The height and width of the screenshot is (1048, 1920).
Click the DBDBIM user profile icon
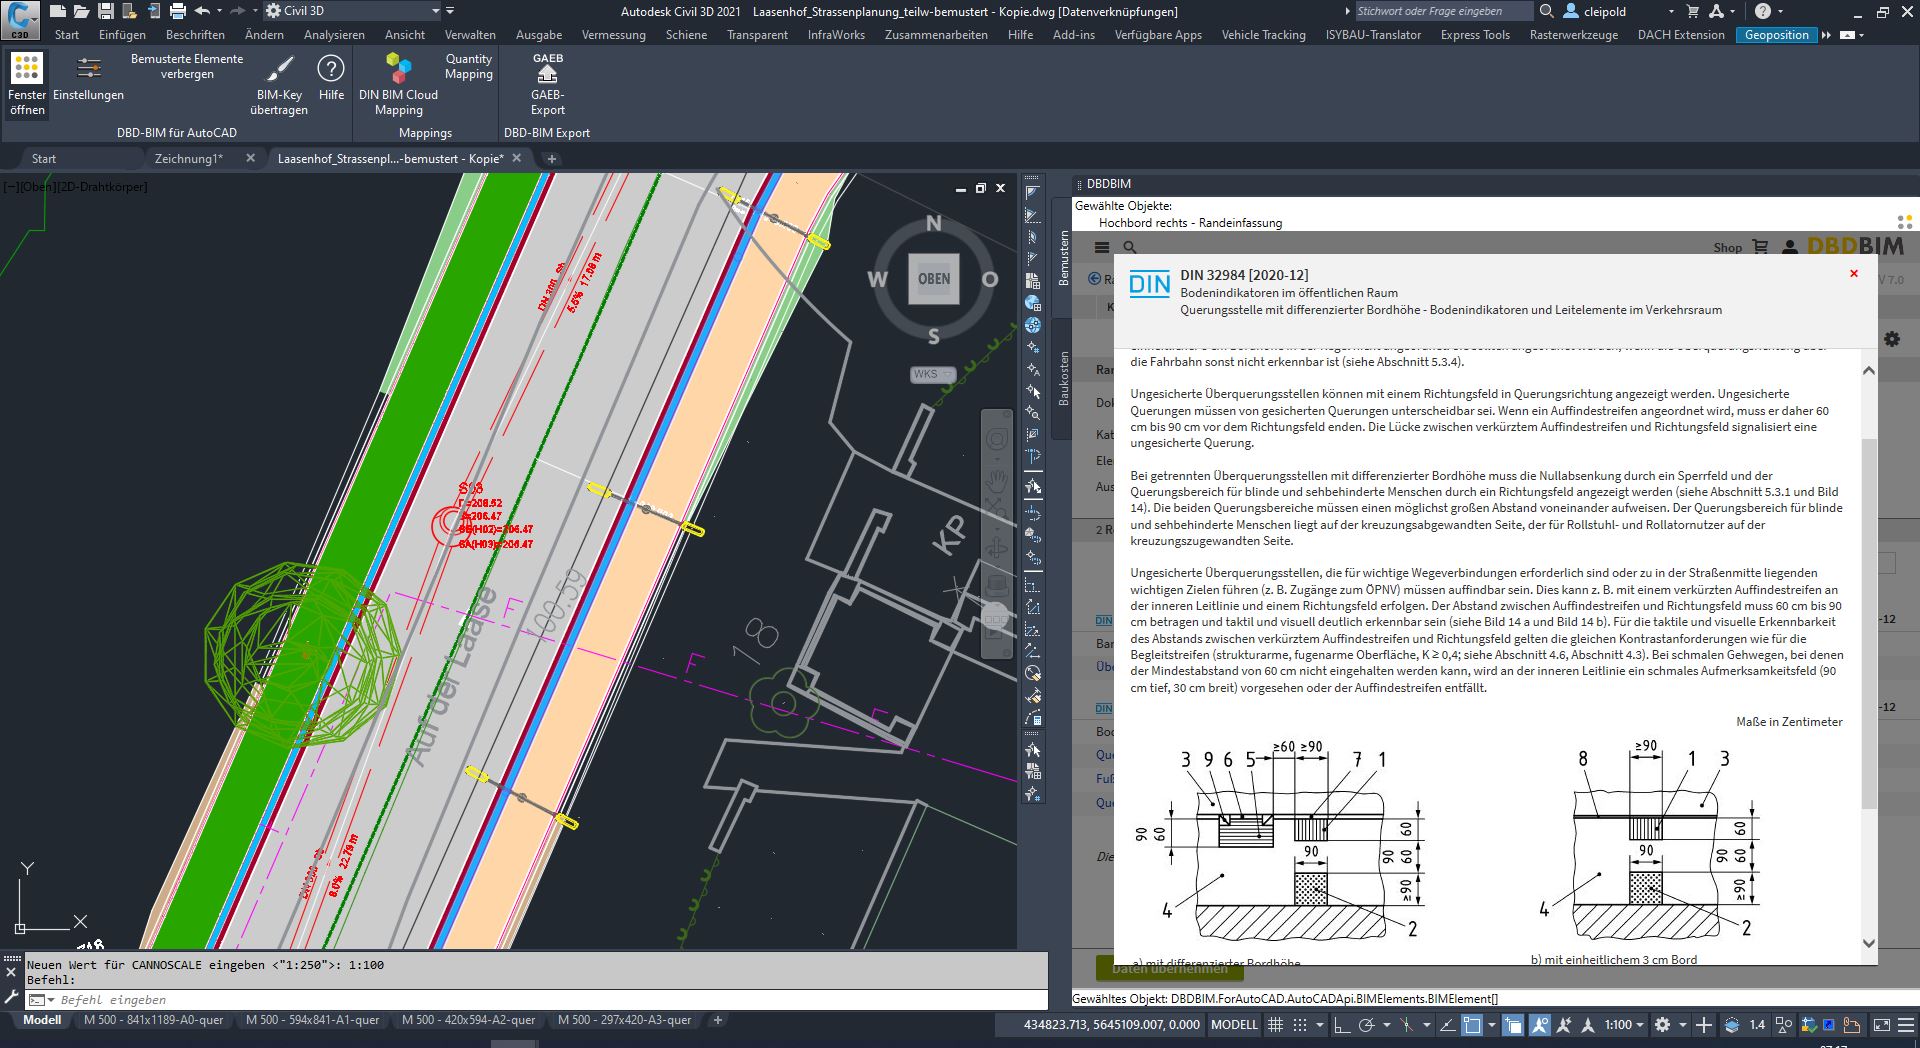1790,246
